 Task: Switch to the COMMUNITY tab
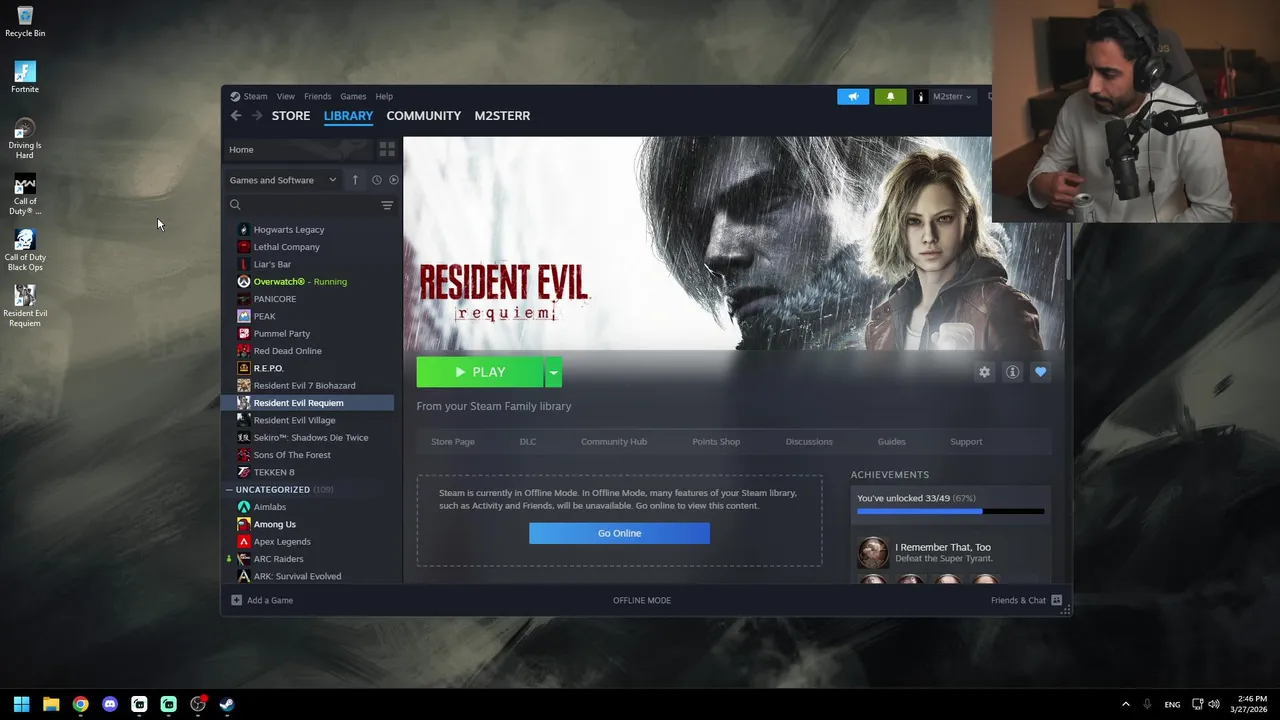(424, 116)
